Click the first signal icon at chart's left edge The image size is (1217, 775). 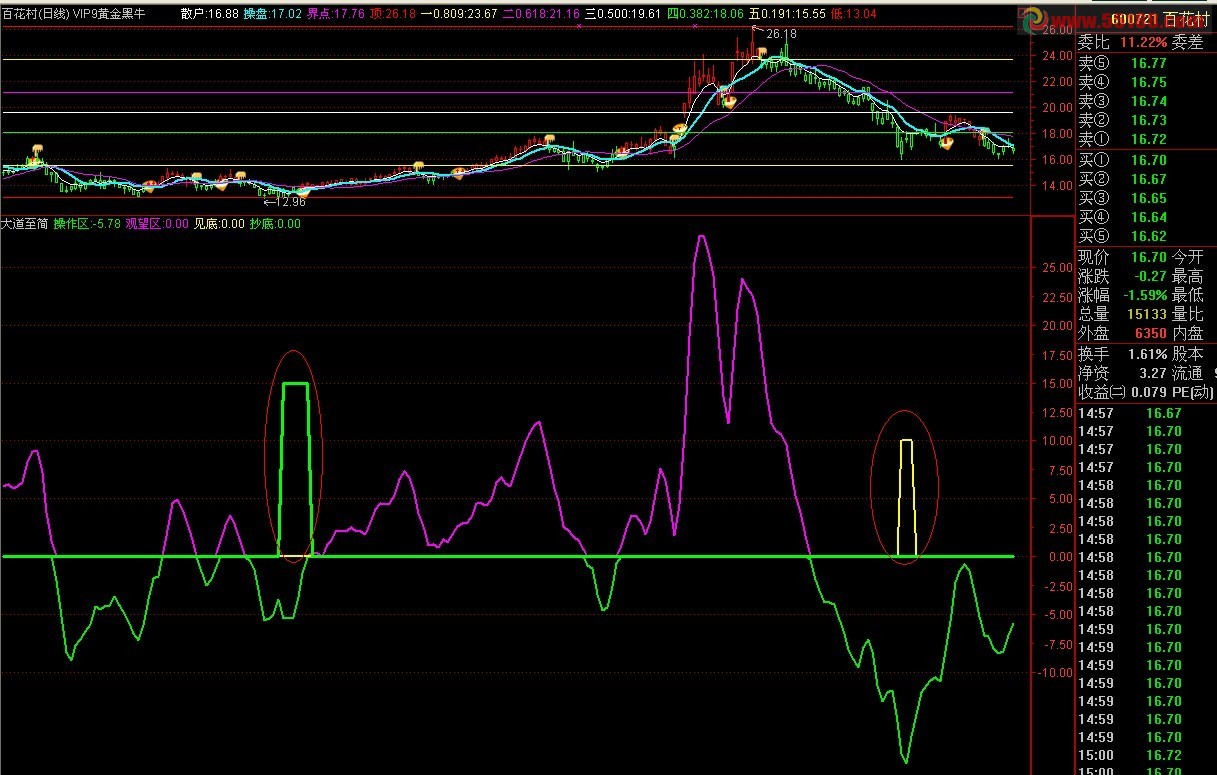[37, 151]
